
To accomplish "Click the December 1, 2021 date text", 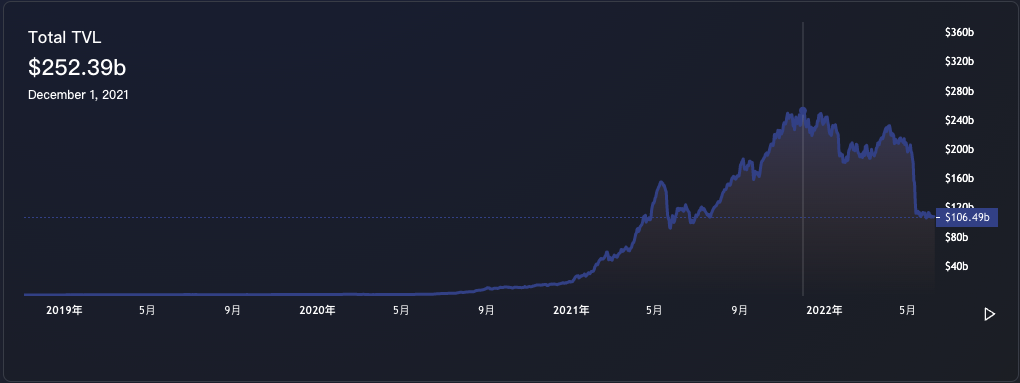I will coord(78,95).
